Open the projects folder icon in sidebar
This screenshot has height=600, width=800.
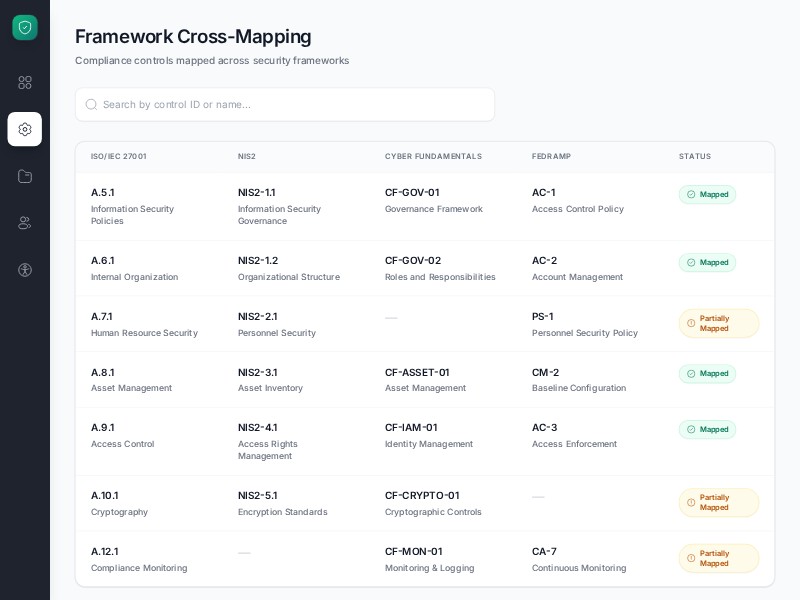click(25, 176)
